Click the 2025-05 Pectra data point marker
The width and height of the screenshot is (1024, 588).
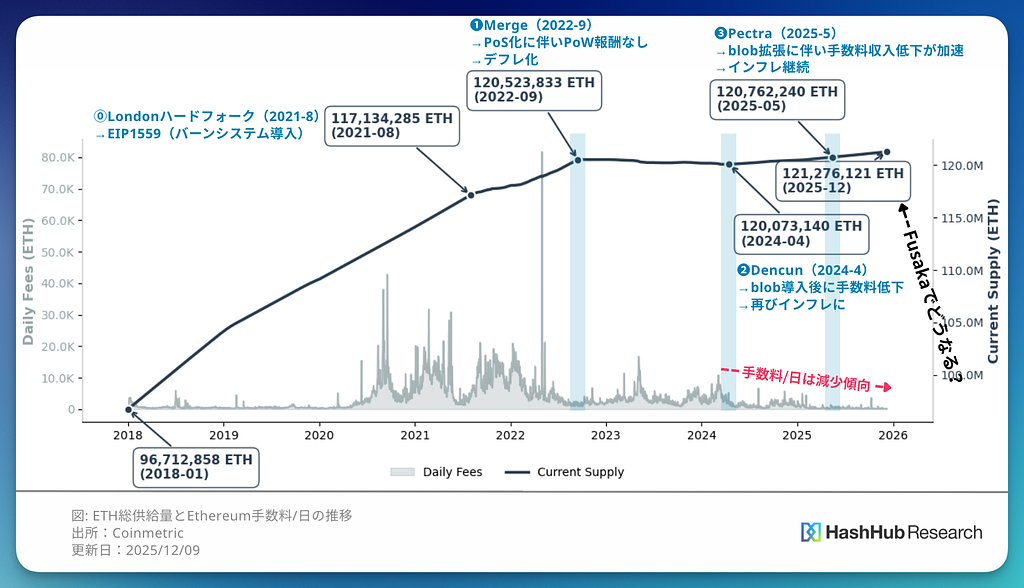[832, 157]
